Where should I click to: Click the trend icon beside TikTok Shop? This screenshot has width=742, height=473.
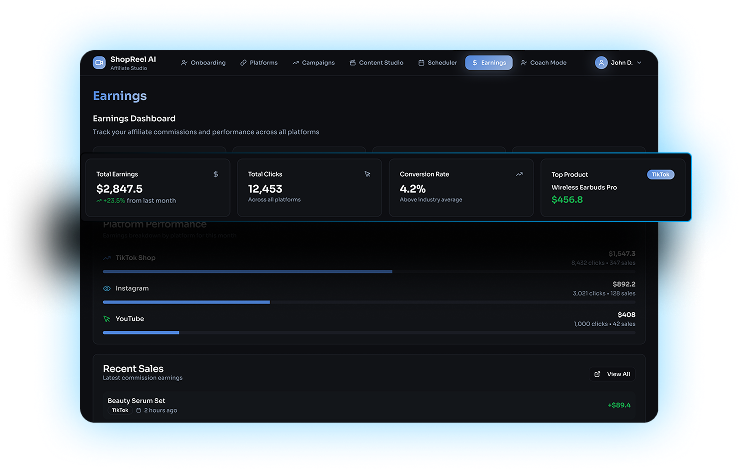coord(107,258)
